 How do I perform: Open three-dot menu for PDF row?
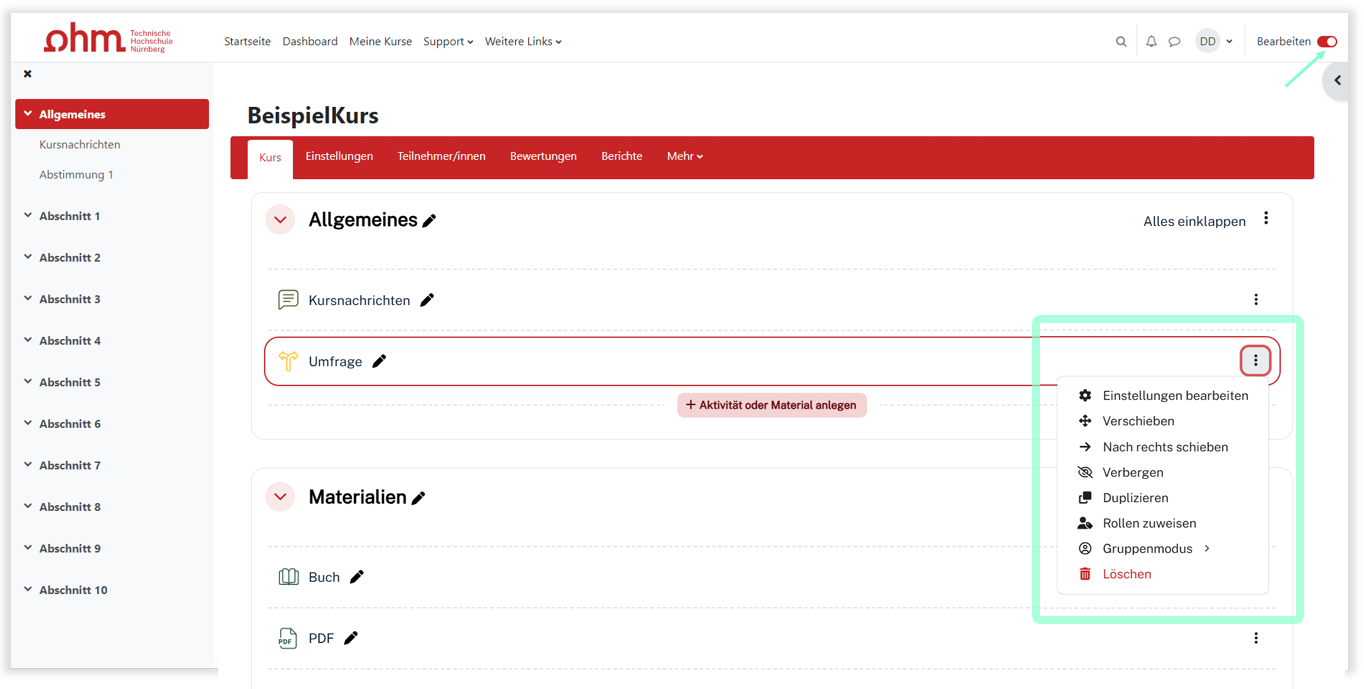(1256, 638)
